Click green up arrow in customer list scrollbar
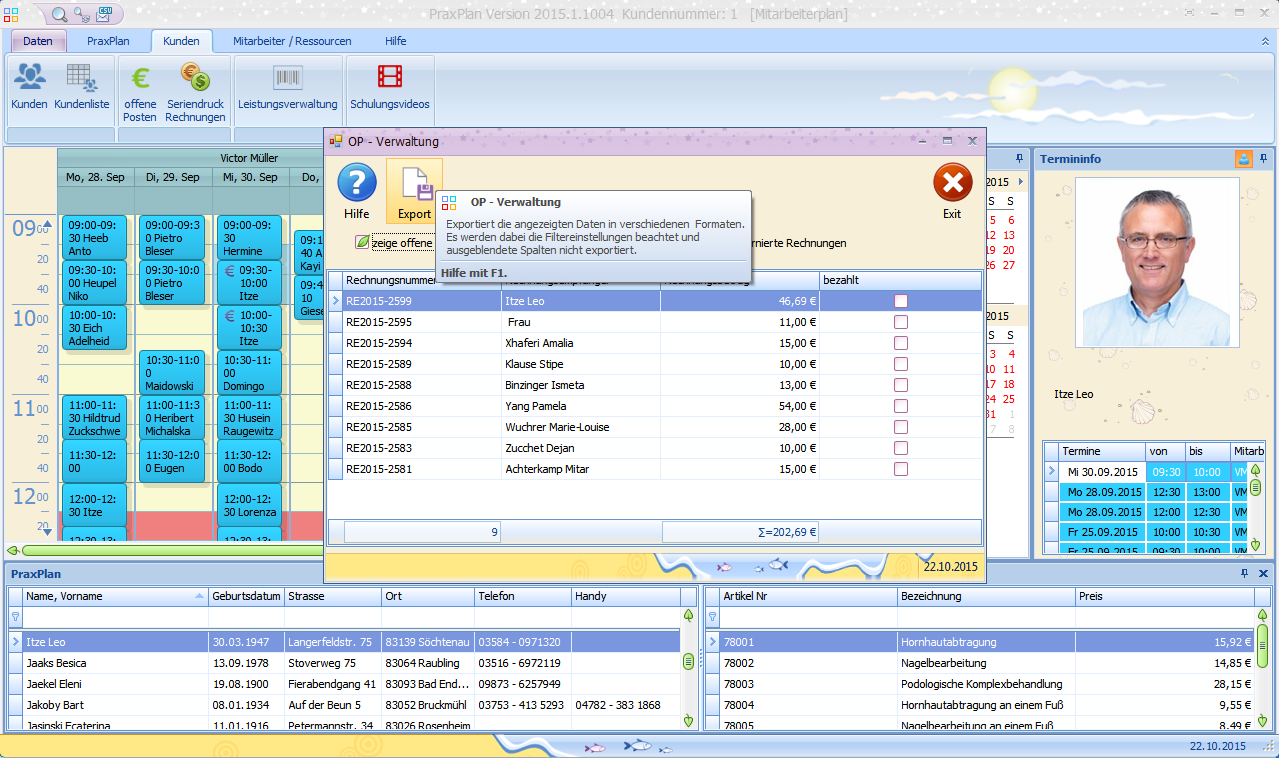This screenshot has height=758, width=1279. [x=688, y=615]
